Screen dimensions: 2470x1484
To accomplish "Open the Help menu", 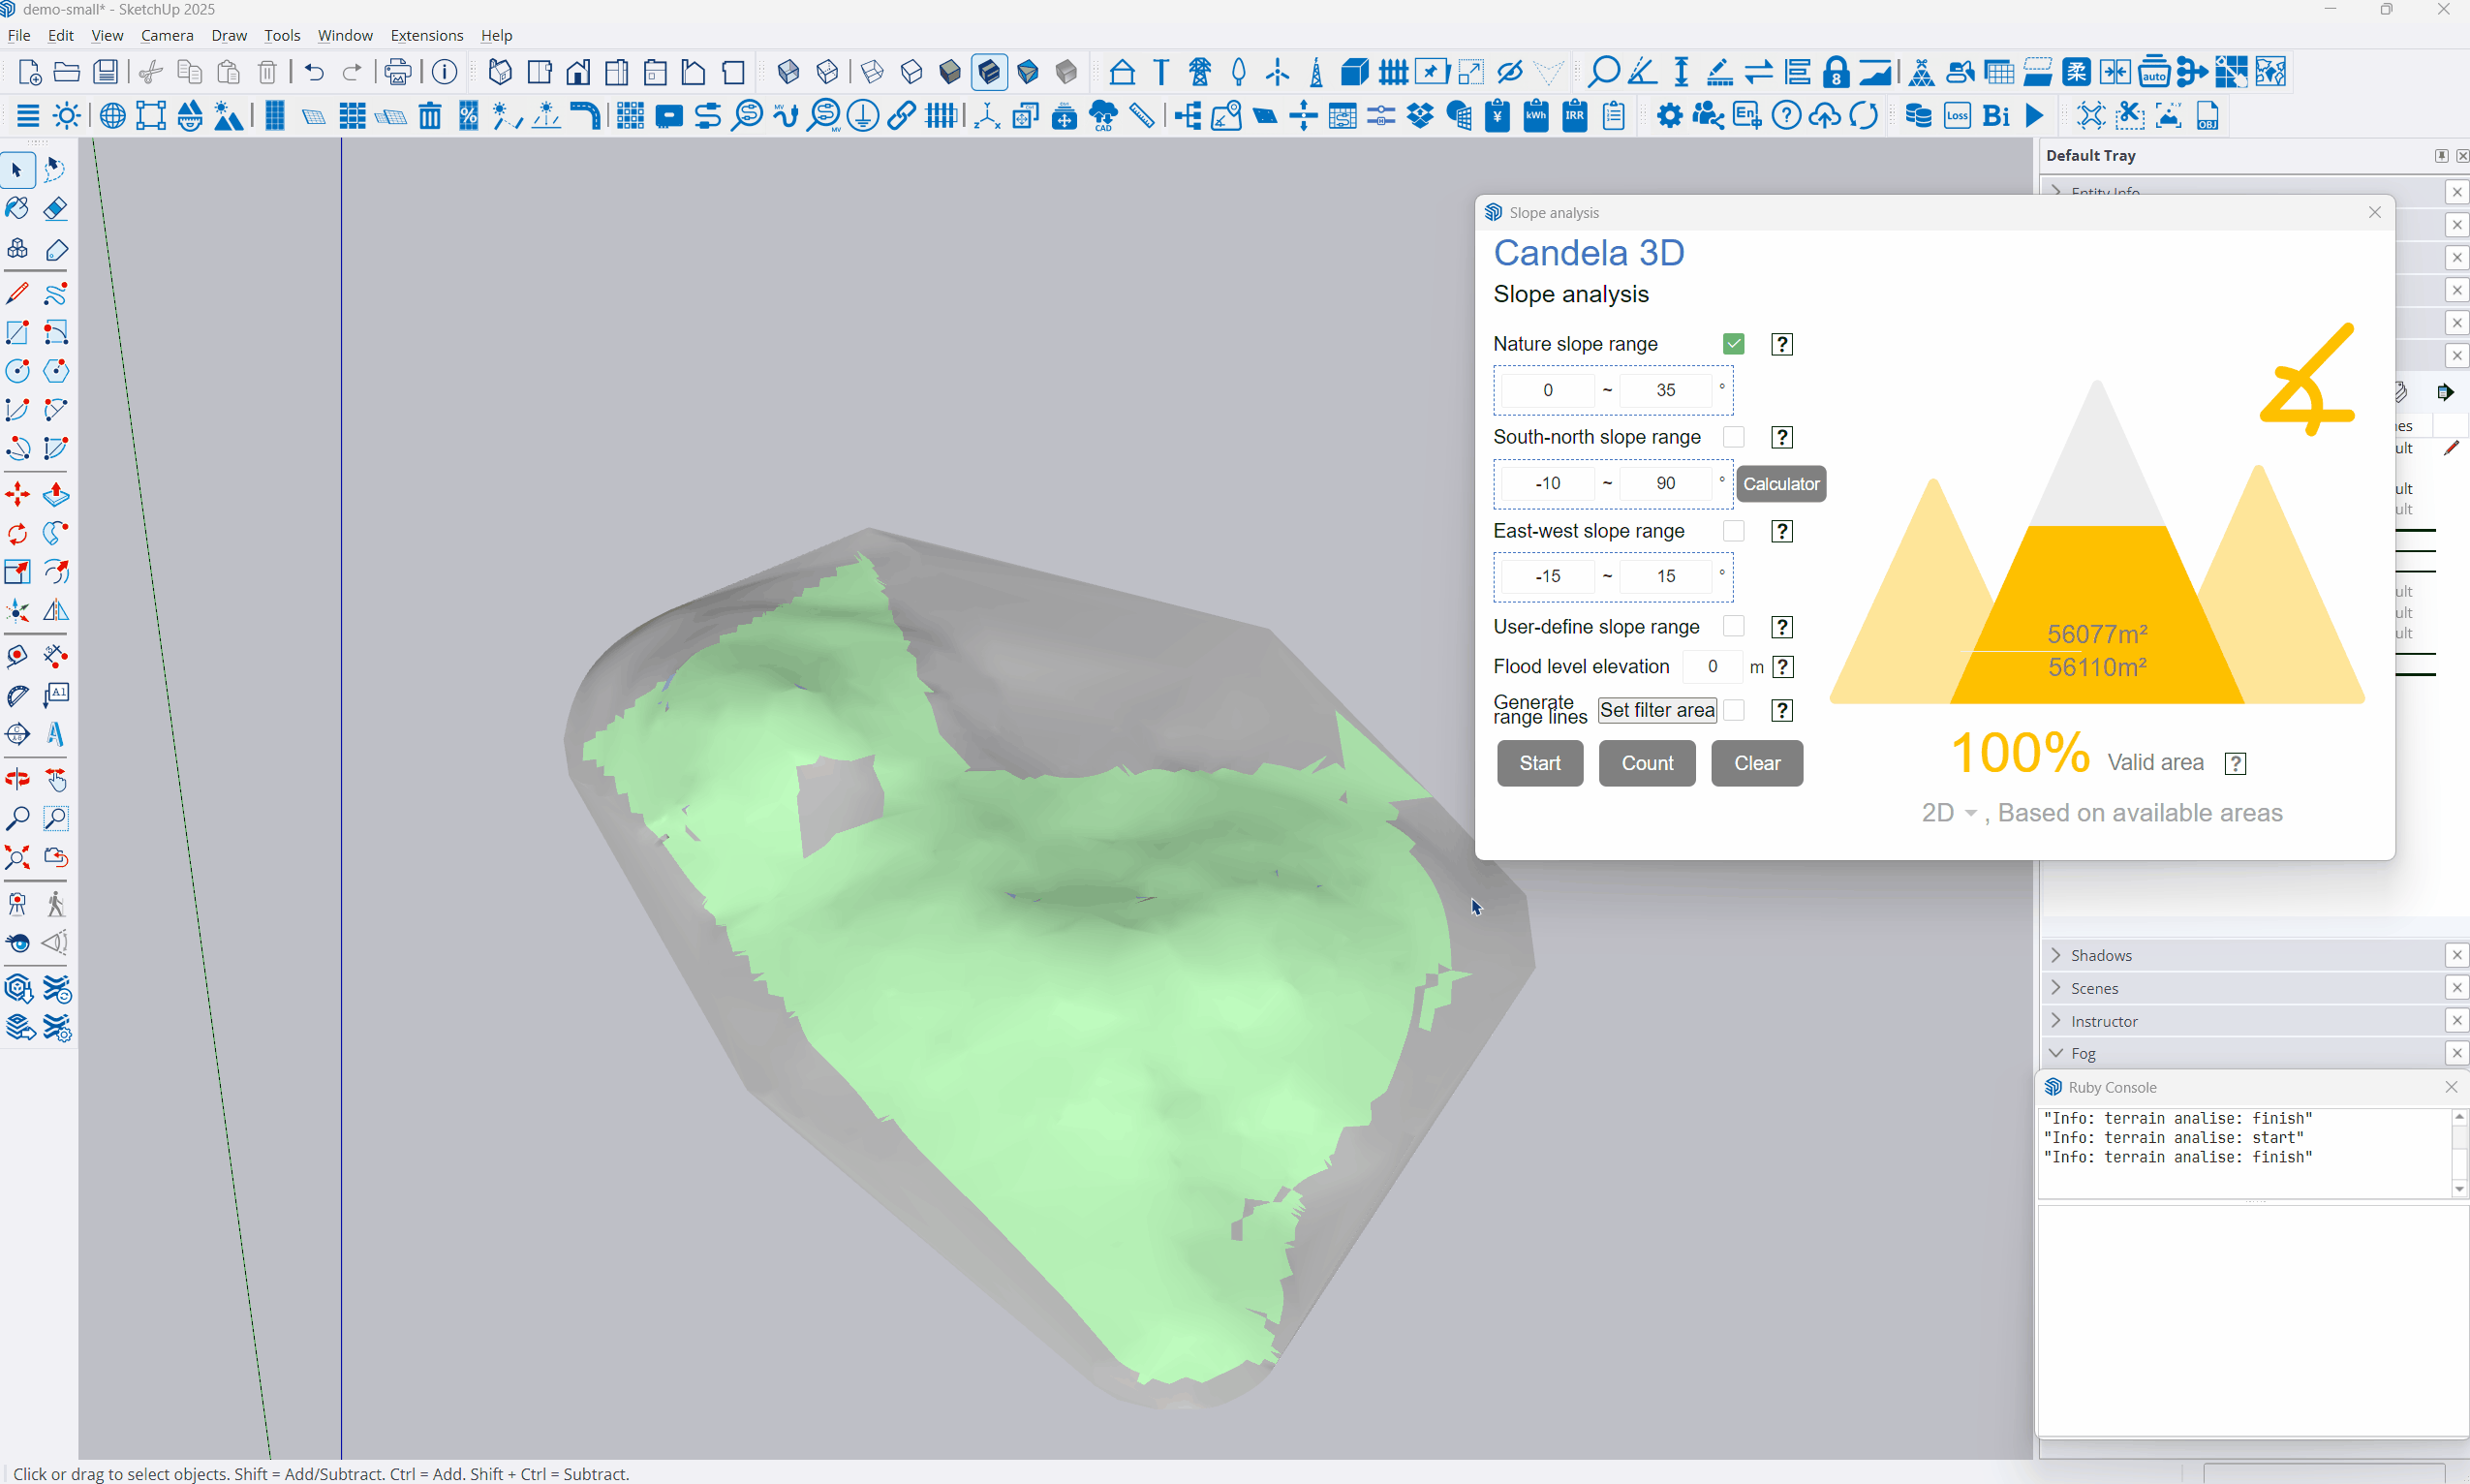I will (497, 35).
